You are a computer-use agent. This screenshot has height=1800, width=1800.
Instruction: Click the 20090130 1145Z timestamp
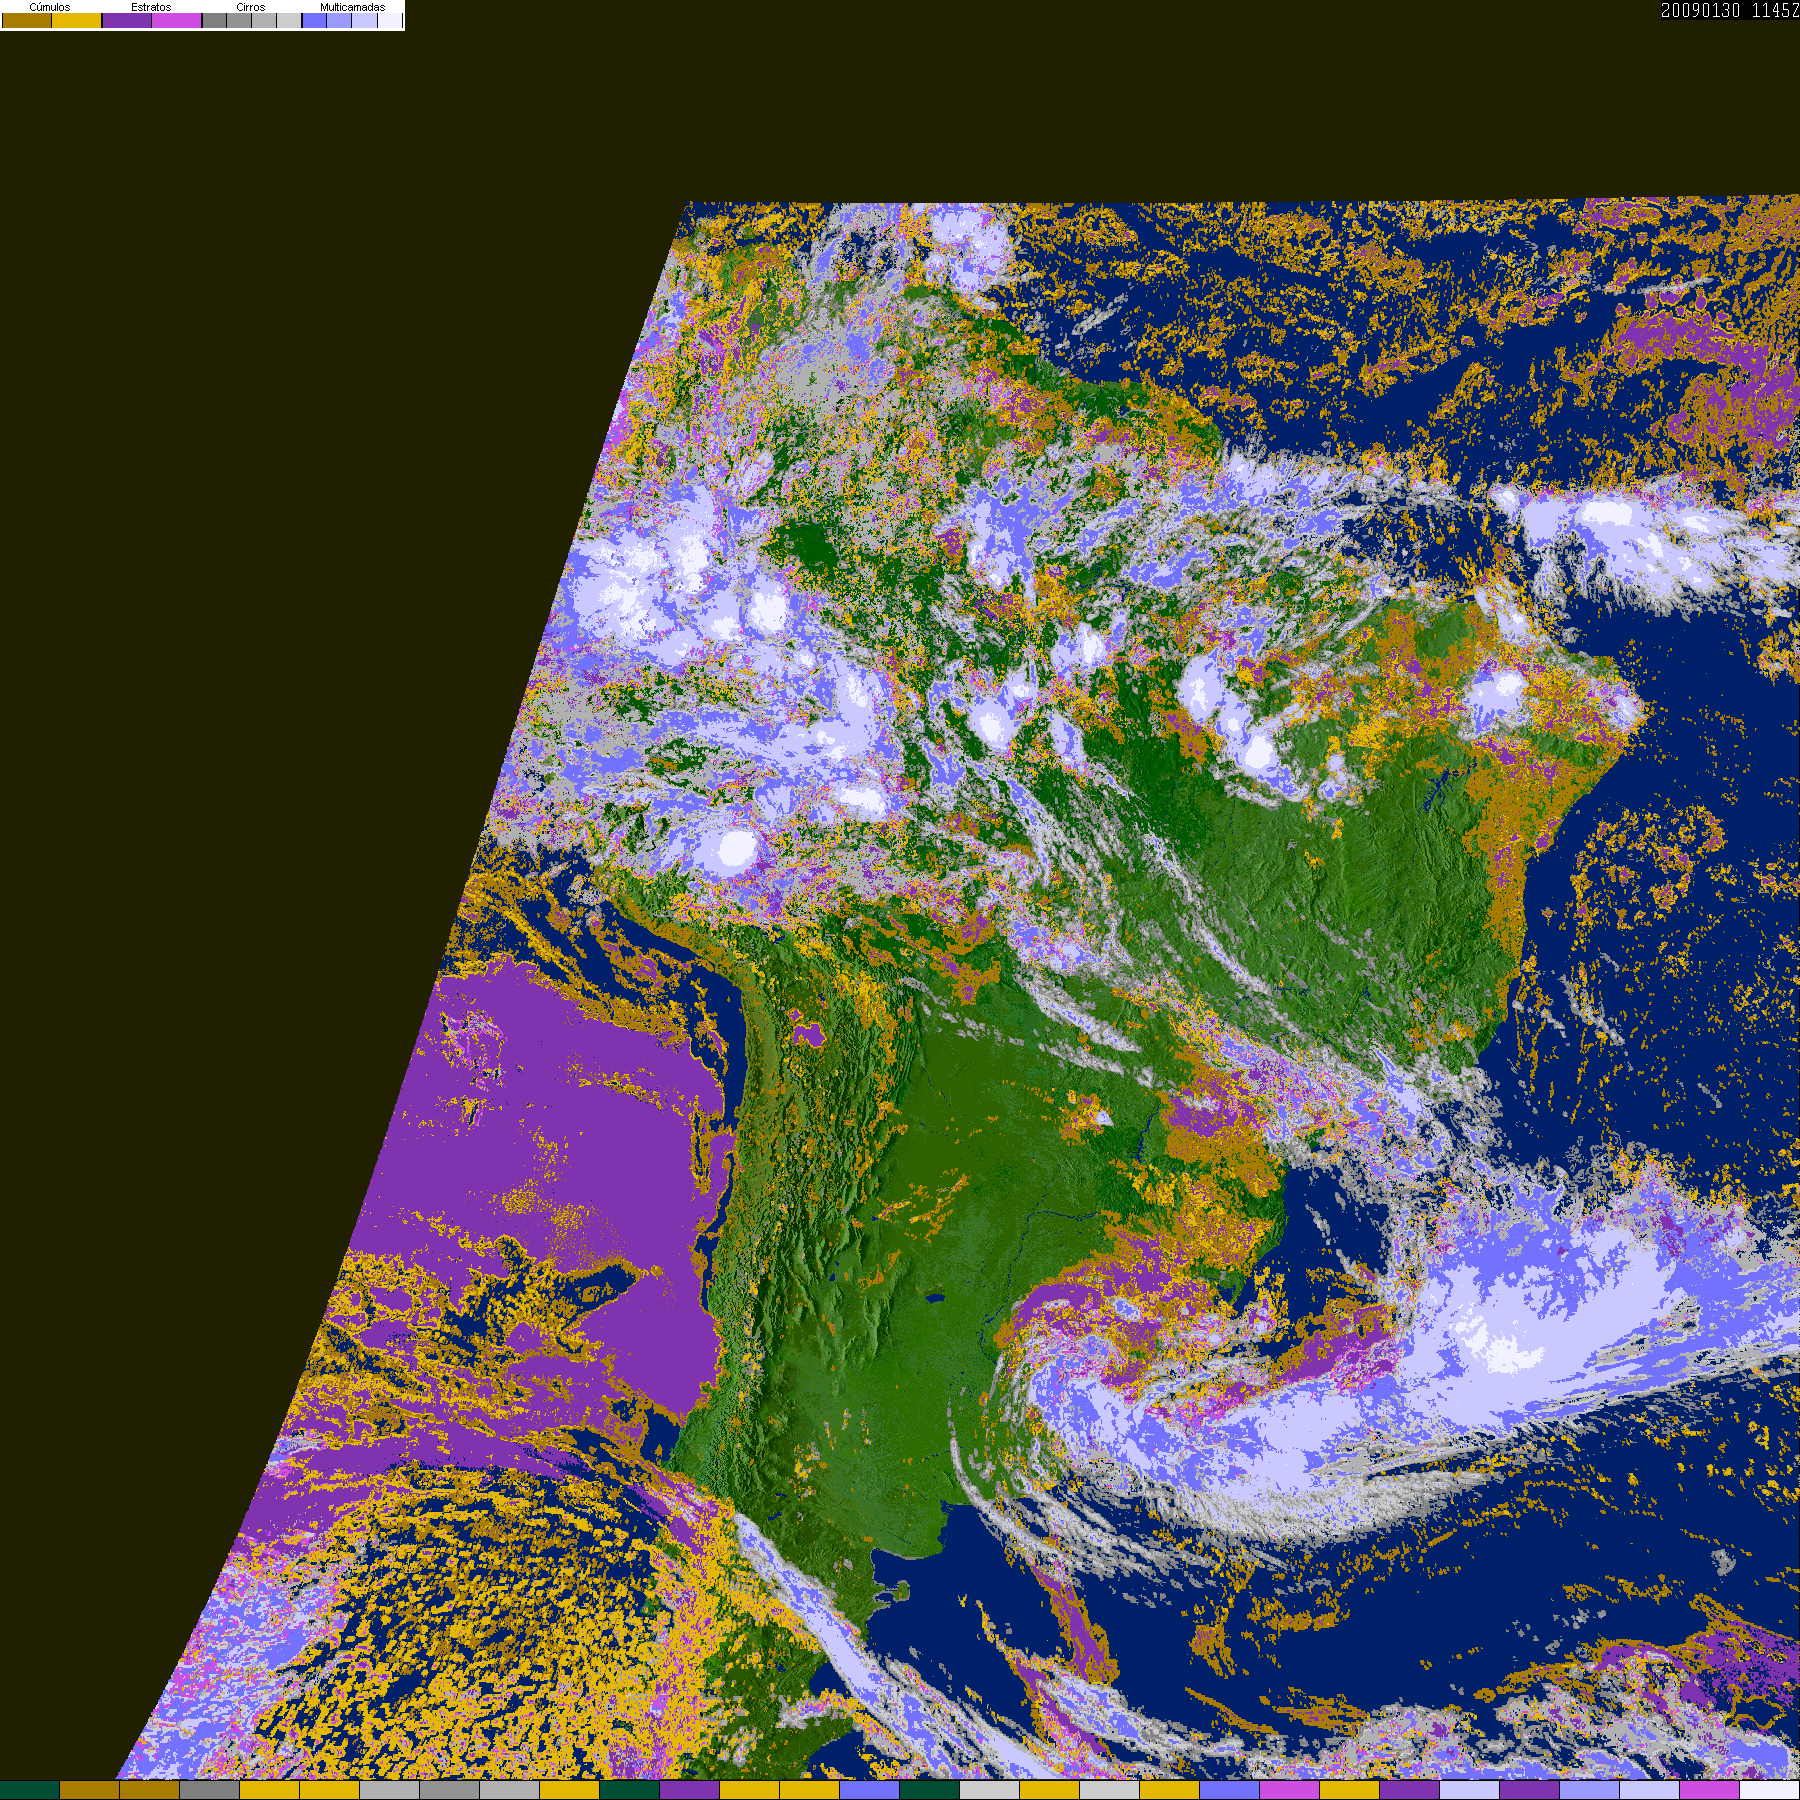pos(1730,10)
